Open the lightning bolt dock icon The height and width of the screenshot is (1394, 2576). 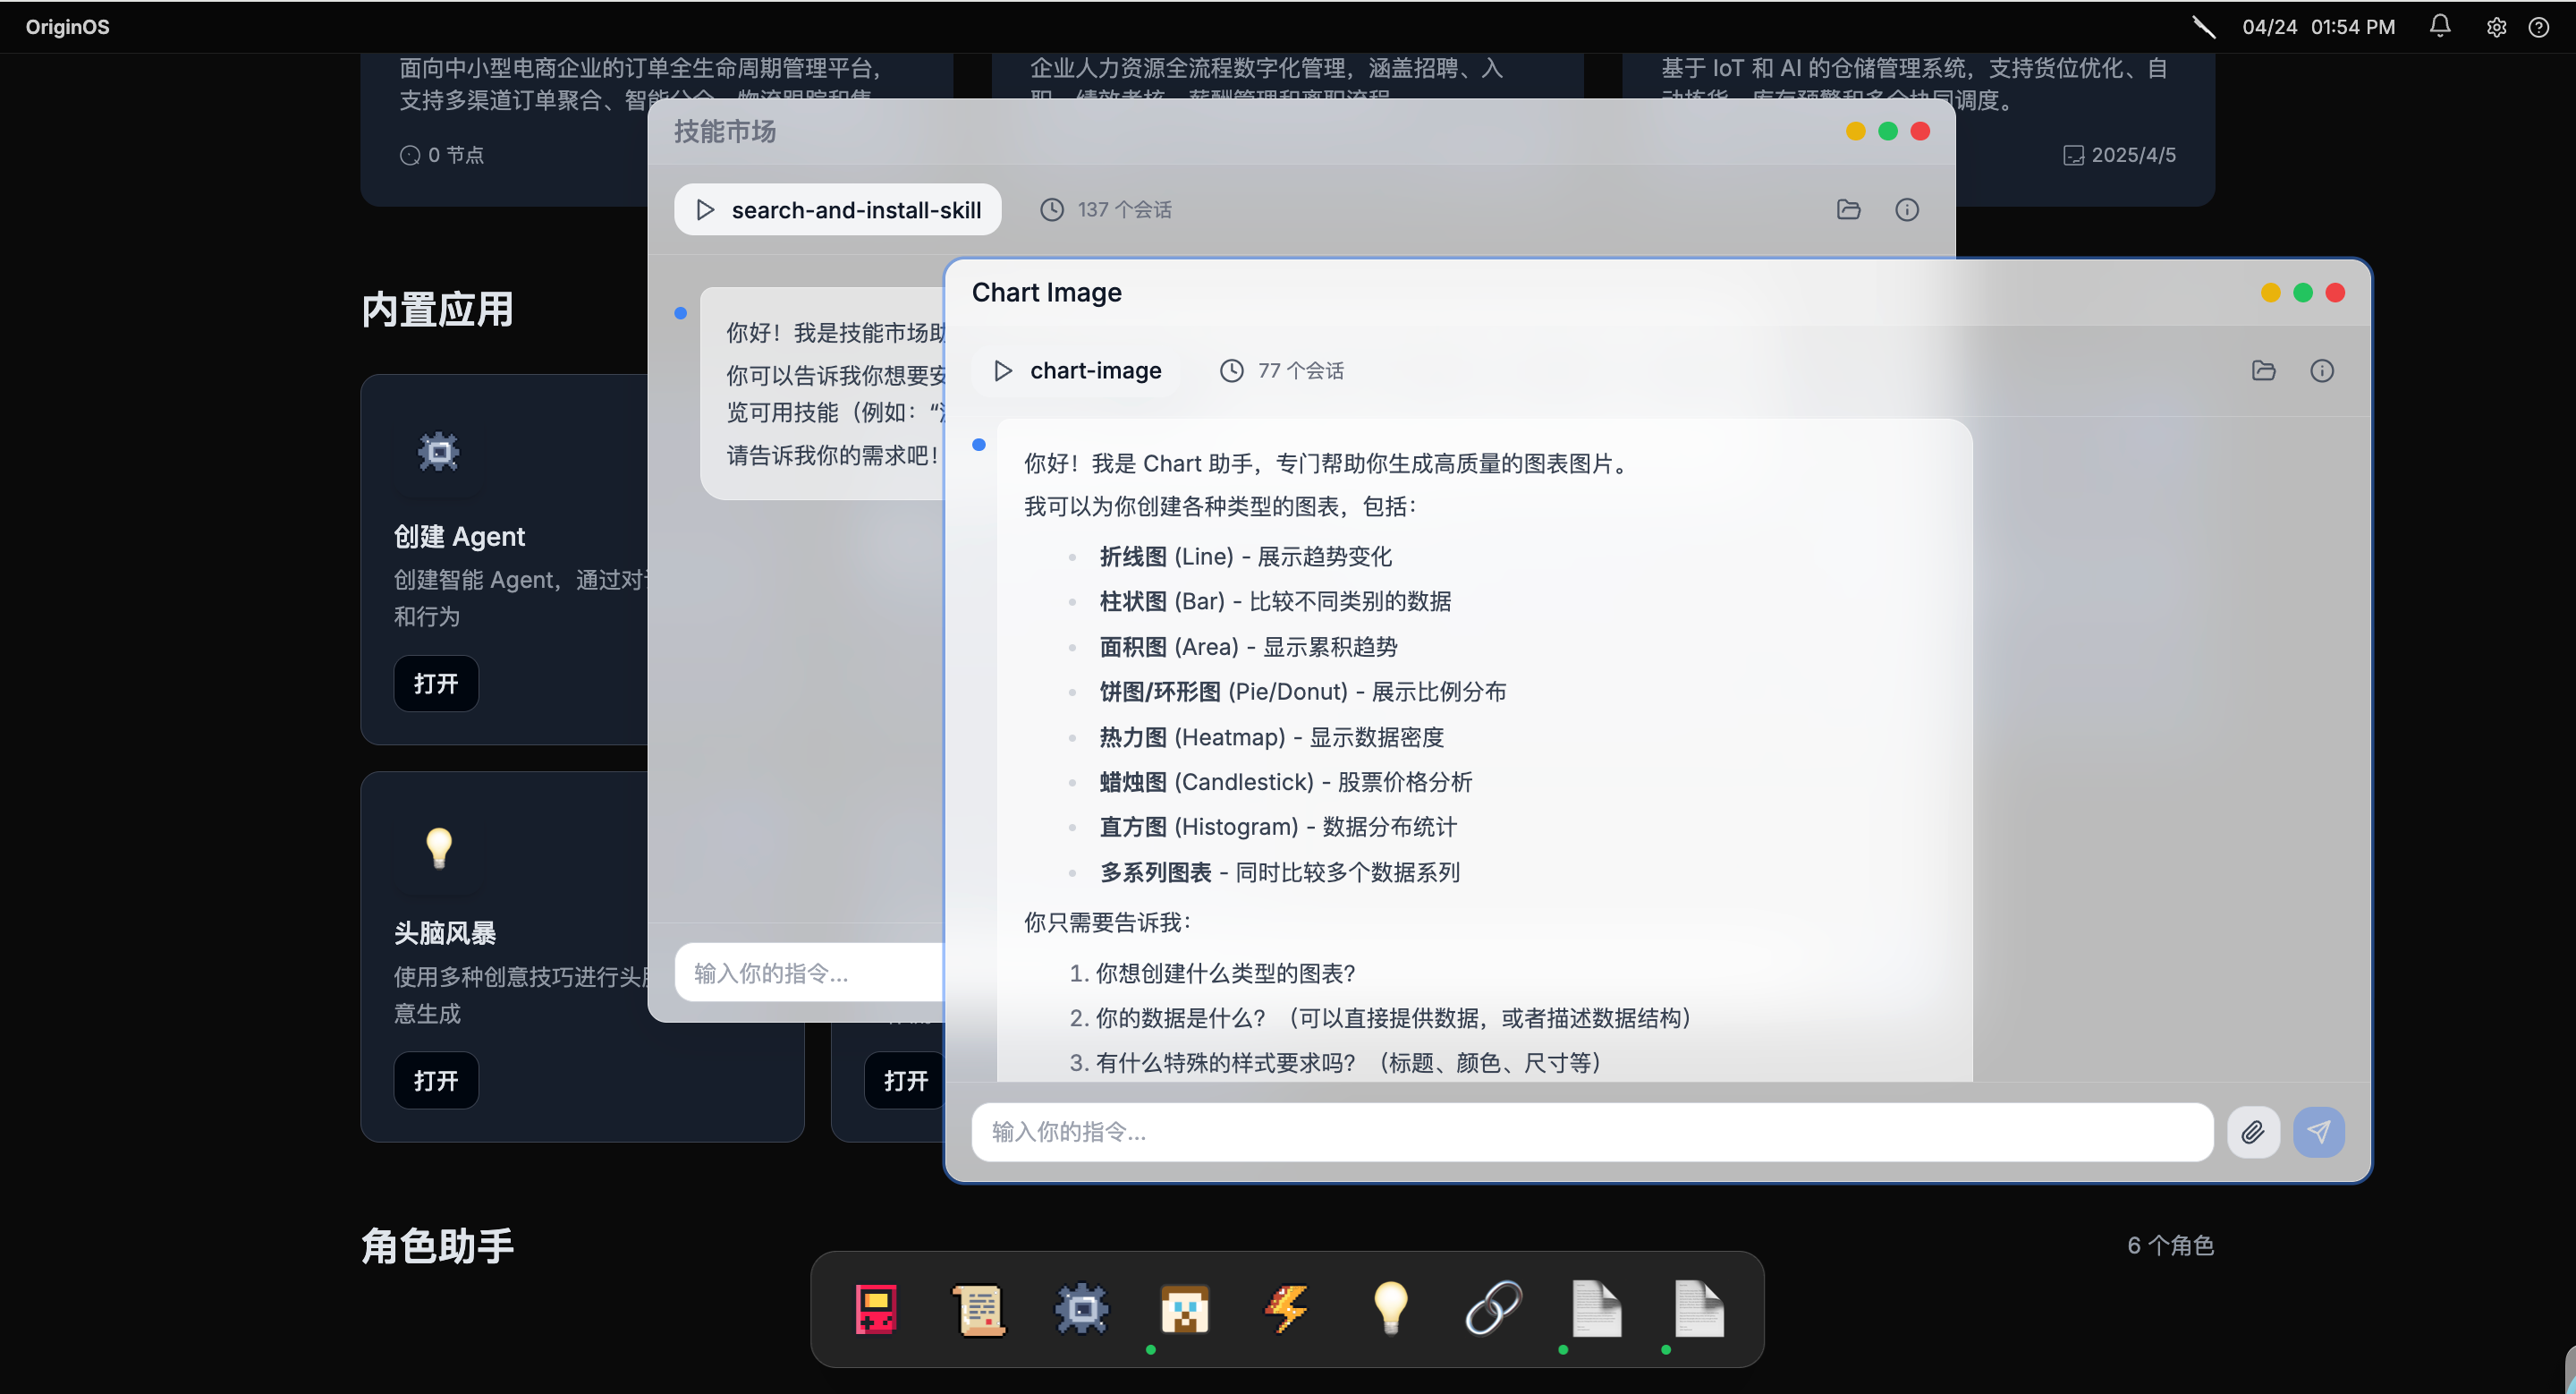point(1288,1309)
